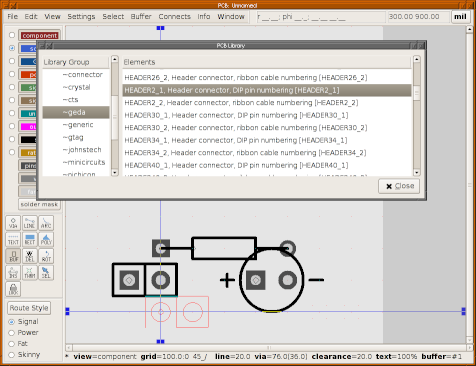Select the ARC tool
Image resolution: width=476 pixels, height=366 pixels.
pyautogui.click(x=46, y=223)
